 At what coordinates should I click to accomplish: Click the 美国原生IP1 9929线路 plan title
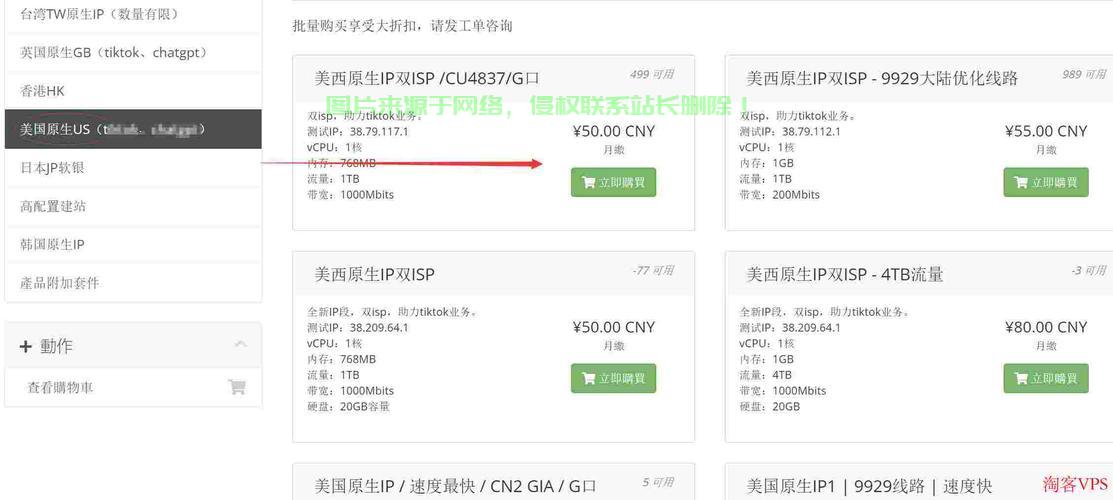click(x=869, y=487)
